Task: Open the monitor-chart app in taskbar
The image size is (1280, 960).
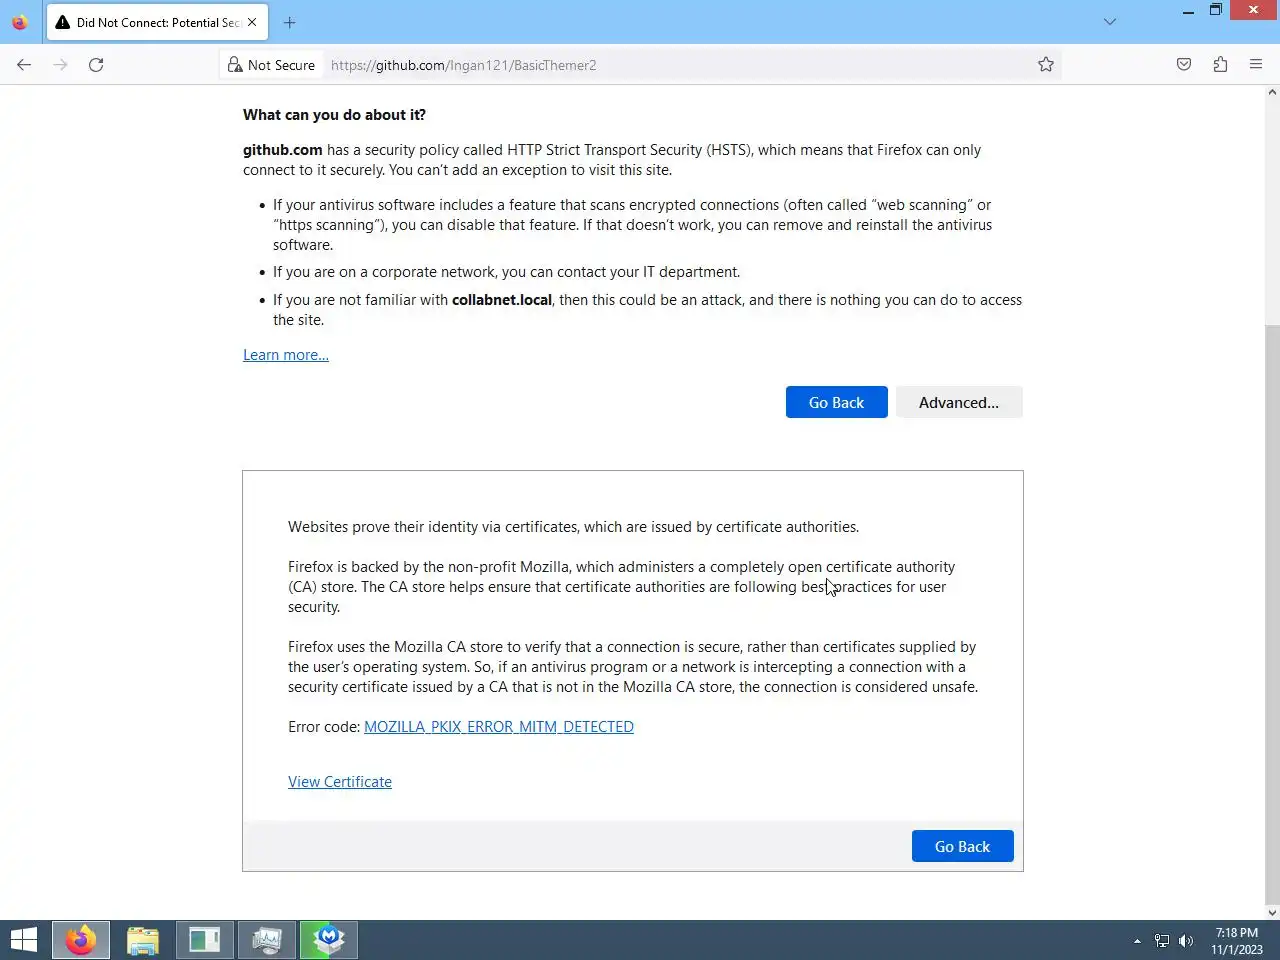Action: pyautogui.click(x=267, y=940)
